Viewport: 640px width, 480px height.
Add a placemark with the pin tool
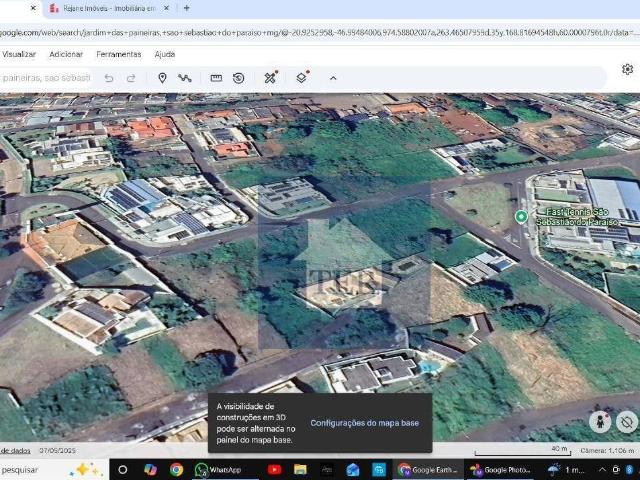(162, 78)
